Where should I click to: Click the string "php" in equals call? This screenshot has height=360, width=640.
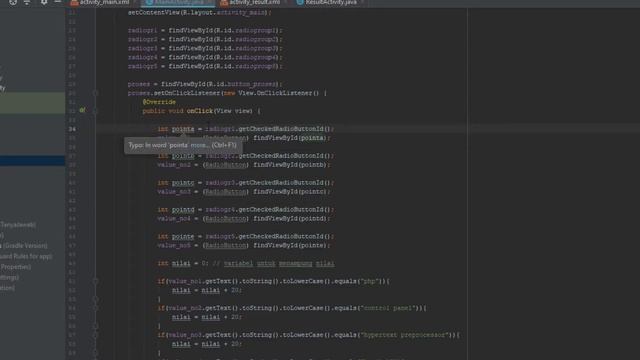[x=370, y=281]
